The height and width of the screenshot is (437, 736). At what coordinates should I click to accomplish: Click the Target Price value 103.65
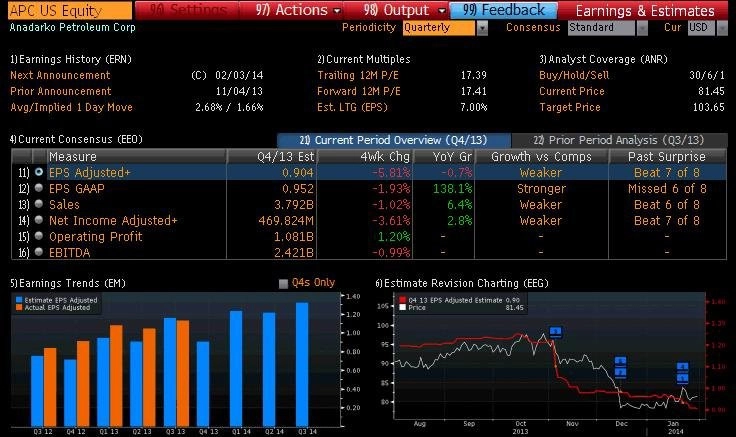click(709, 107)
